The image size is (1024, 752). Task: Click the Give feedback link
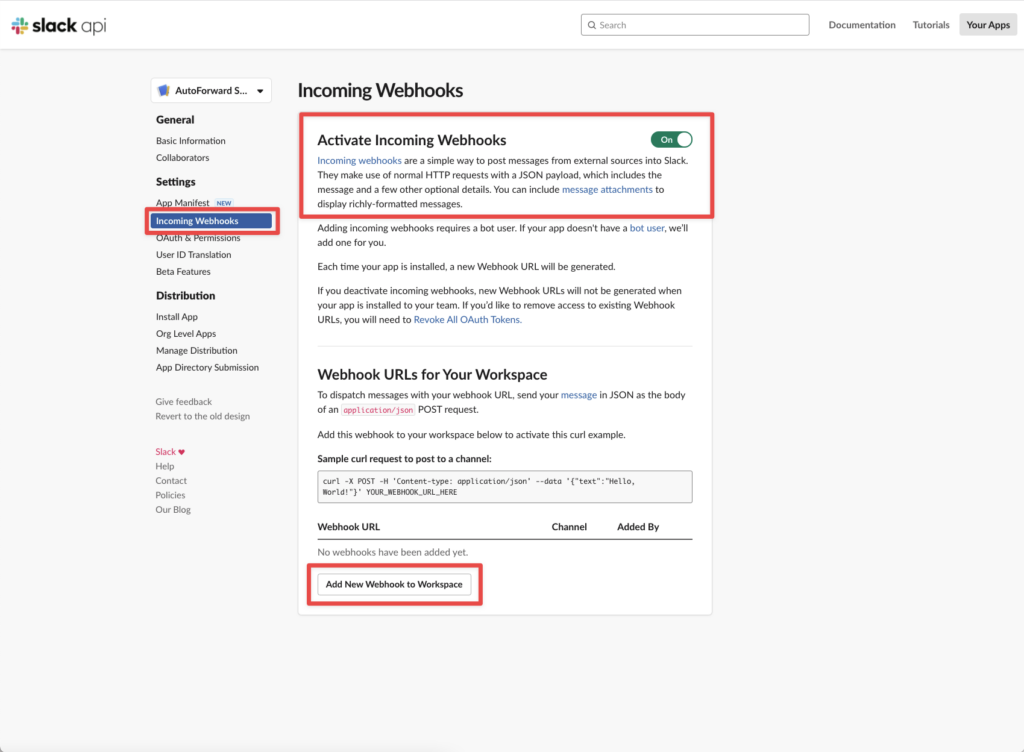point(184,401)
